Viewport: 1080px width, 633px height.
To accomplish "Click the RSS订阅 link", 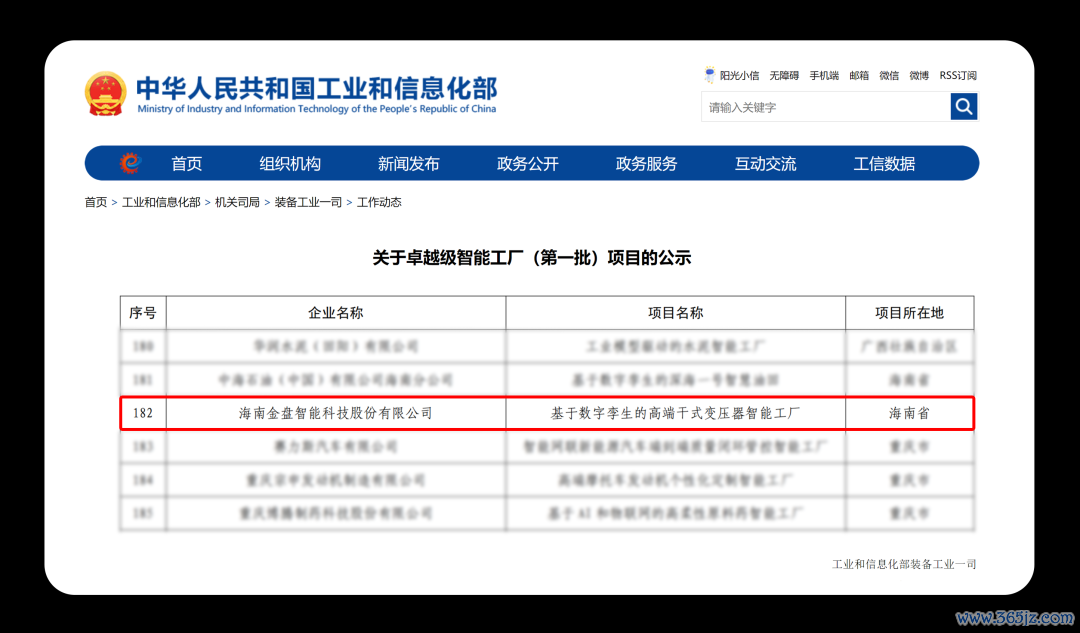I will (x=958, y=76).
